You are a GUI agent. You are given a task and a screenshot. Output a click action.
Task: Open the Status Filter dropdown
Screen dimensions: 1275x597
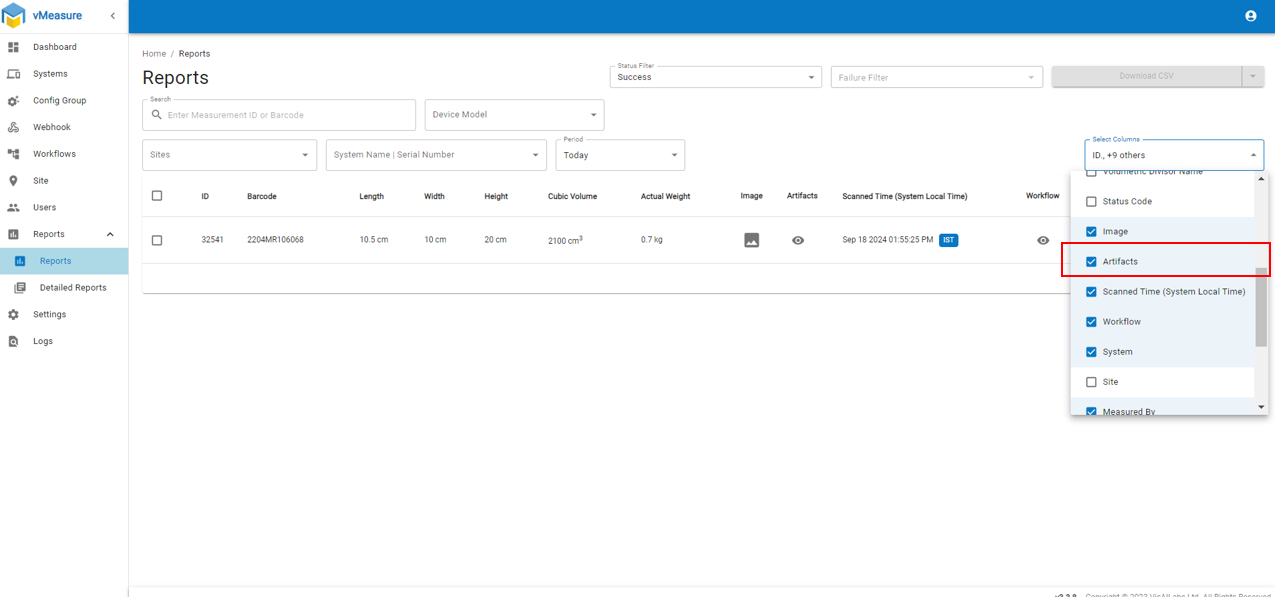pos(715,77)
